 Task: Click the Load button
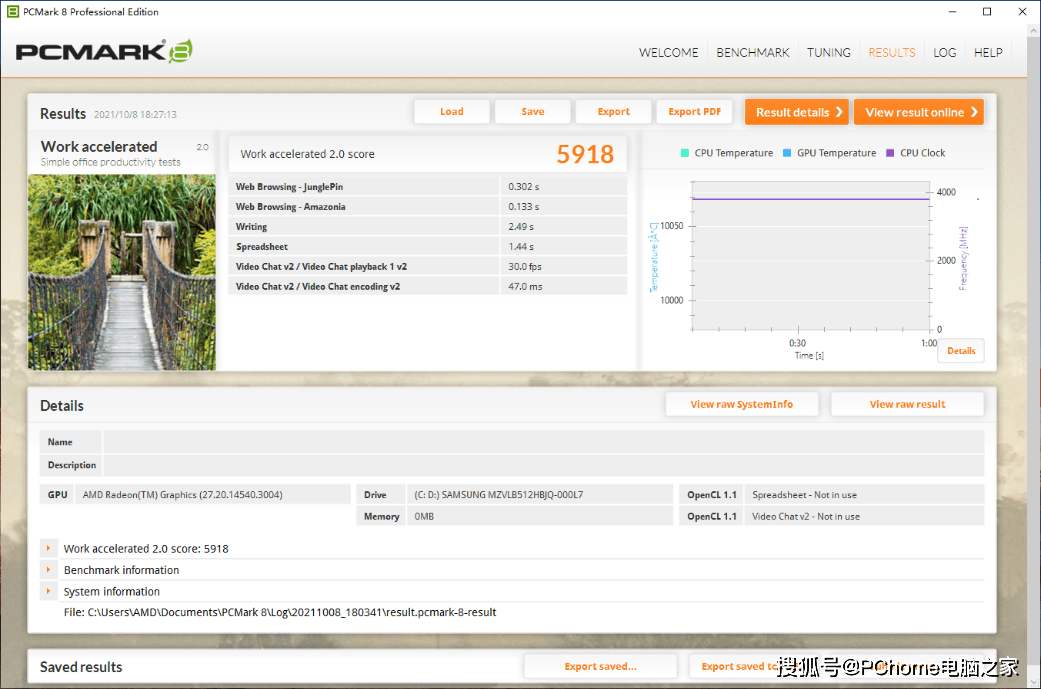tap(451, 112)
